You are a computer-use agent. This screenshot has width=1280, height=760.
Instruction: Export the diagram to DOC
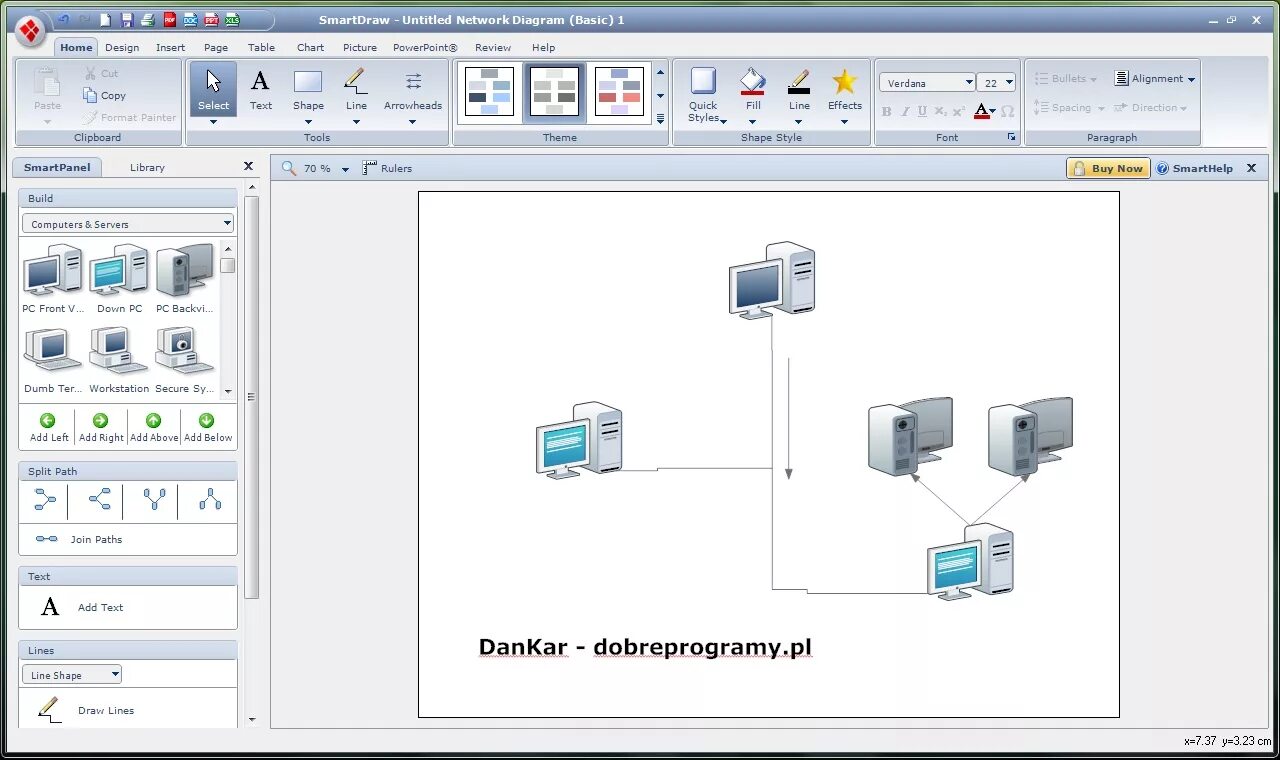pyautogui.click(x=190, y=20)
